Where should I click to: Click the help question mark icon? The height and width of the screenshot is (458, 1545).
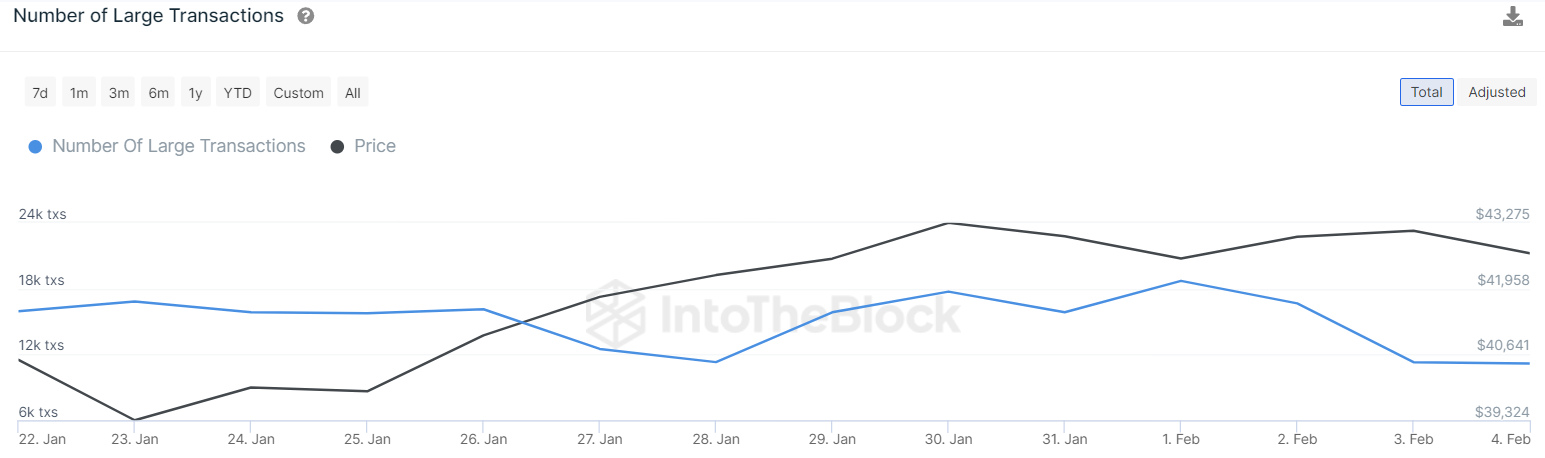(x=306, y=16)
